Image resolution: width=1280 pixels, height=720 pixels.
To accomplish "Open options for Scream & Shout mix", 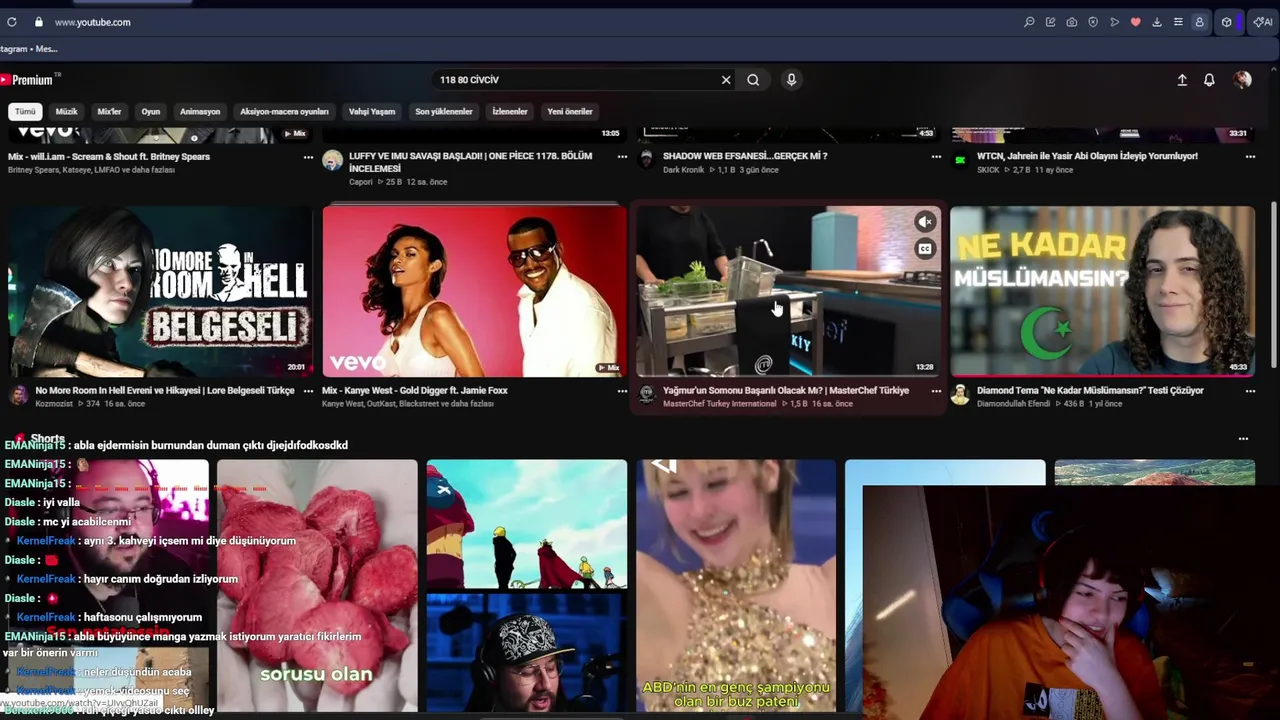I will pos(308,157).
